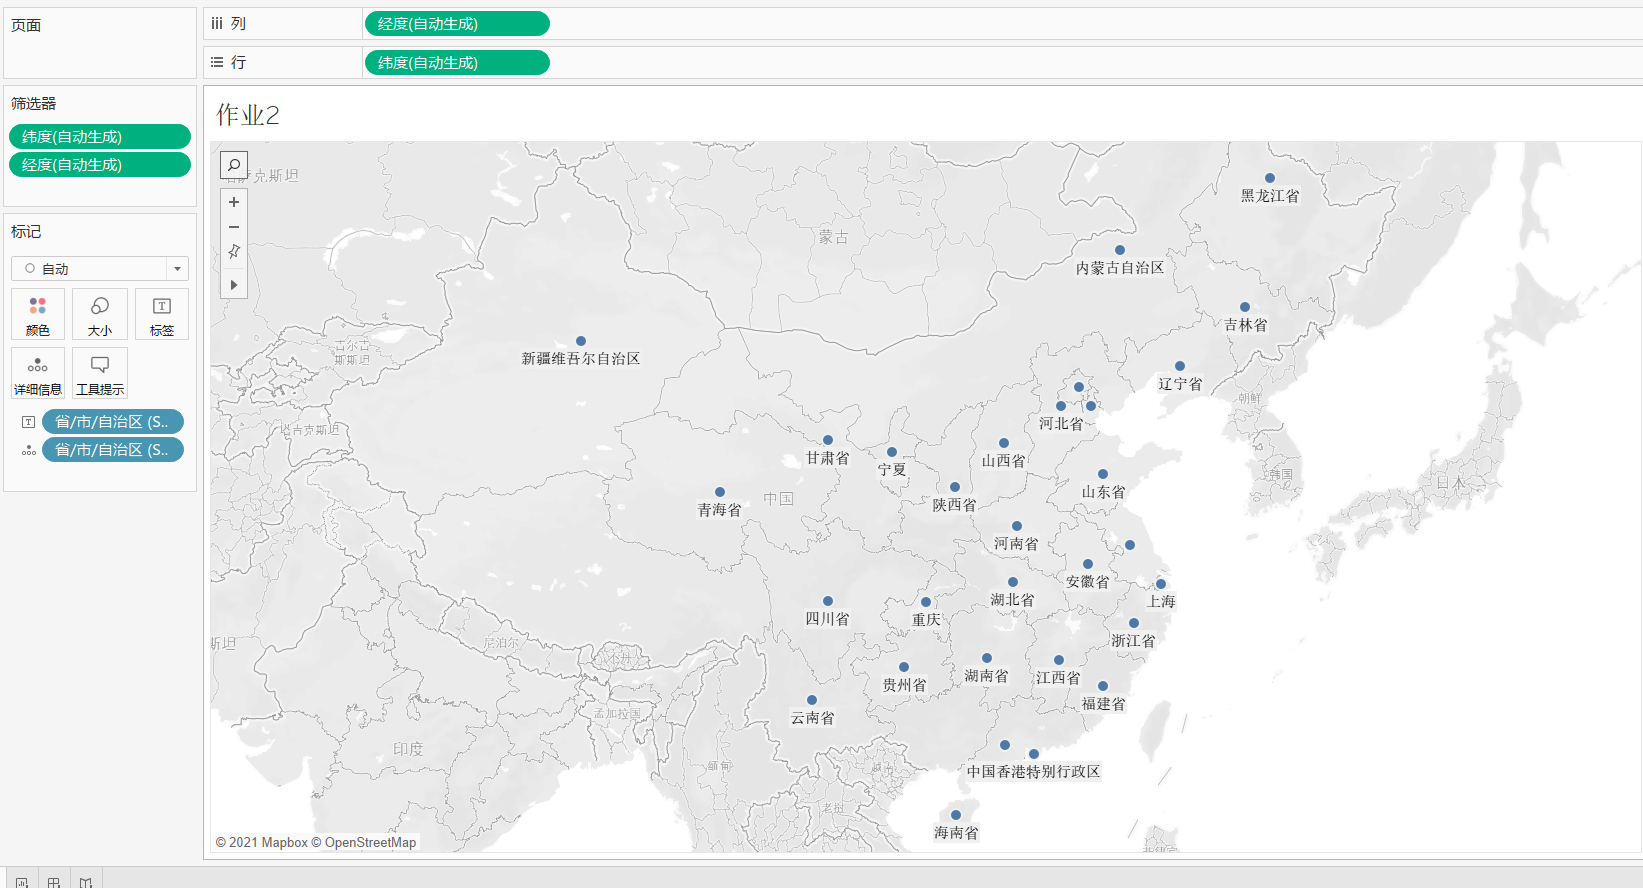Open the map search tool

[x=234, y=165]
